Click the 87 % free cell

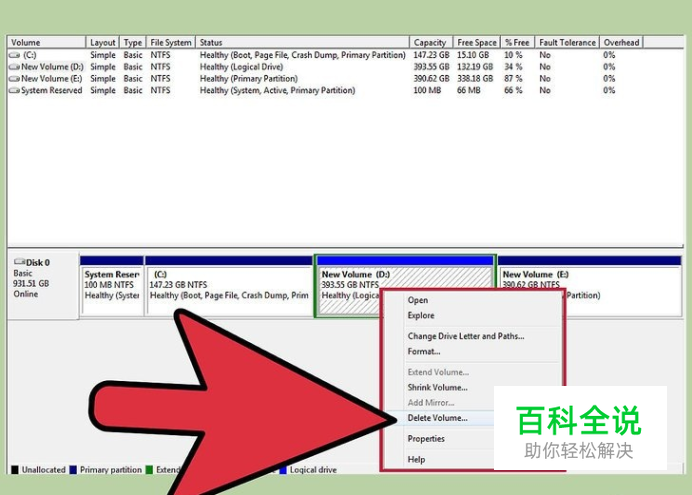pos(513,79)
